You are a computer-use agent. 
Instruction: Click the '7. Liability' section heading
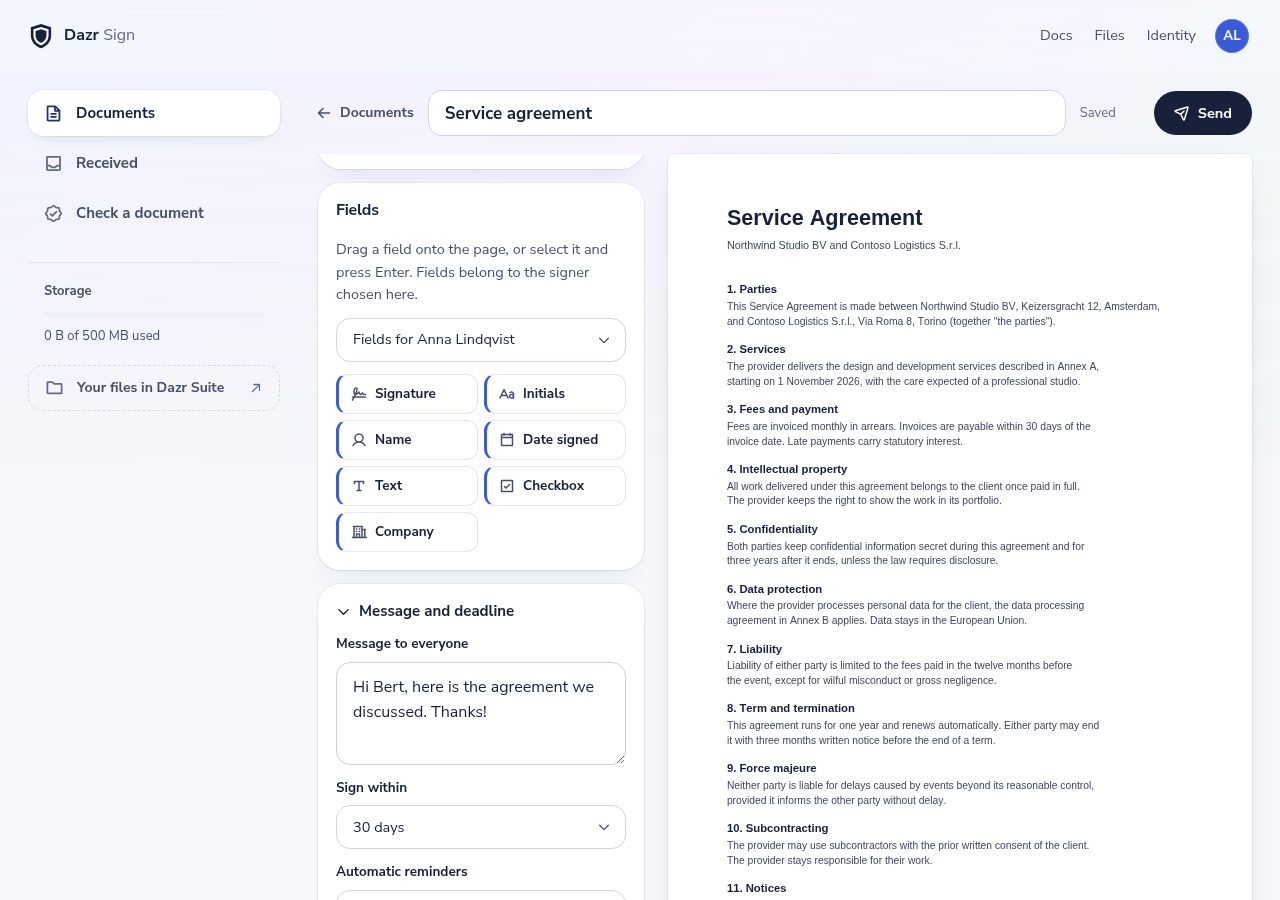[x=755, y=649]
